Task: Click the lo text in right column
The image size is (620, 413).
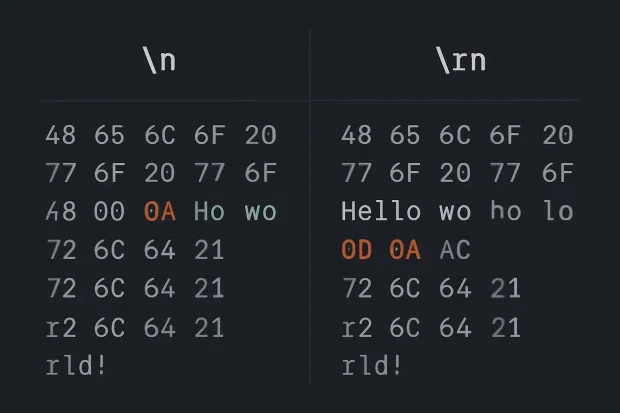Action: (x=558, y=211)
